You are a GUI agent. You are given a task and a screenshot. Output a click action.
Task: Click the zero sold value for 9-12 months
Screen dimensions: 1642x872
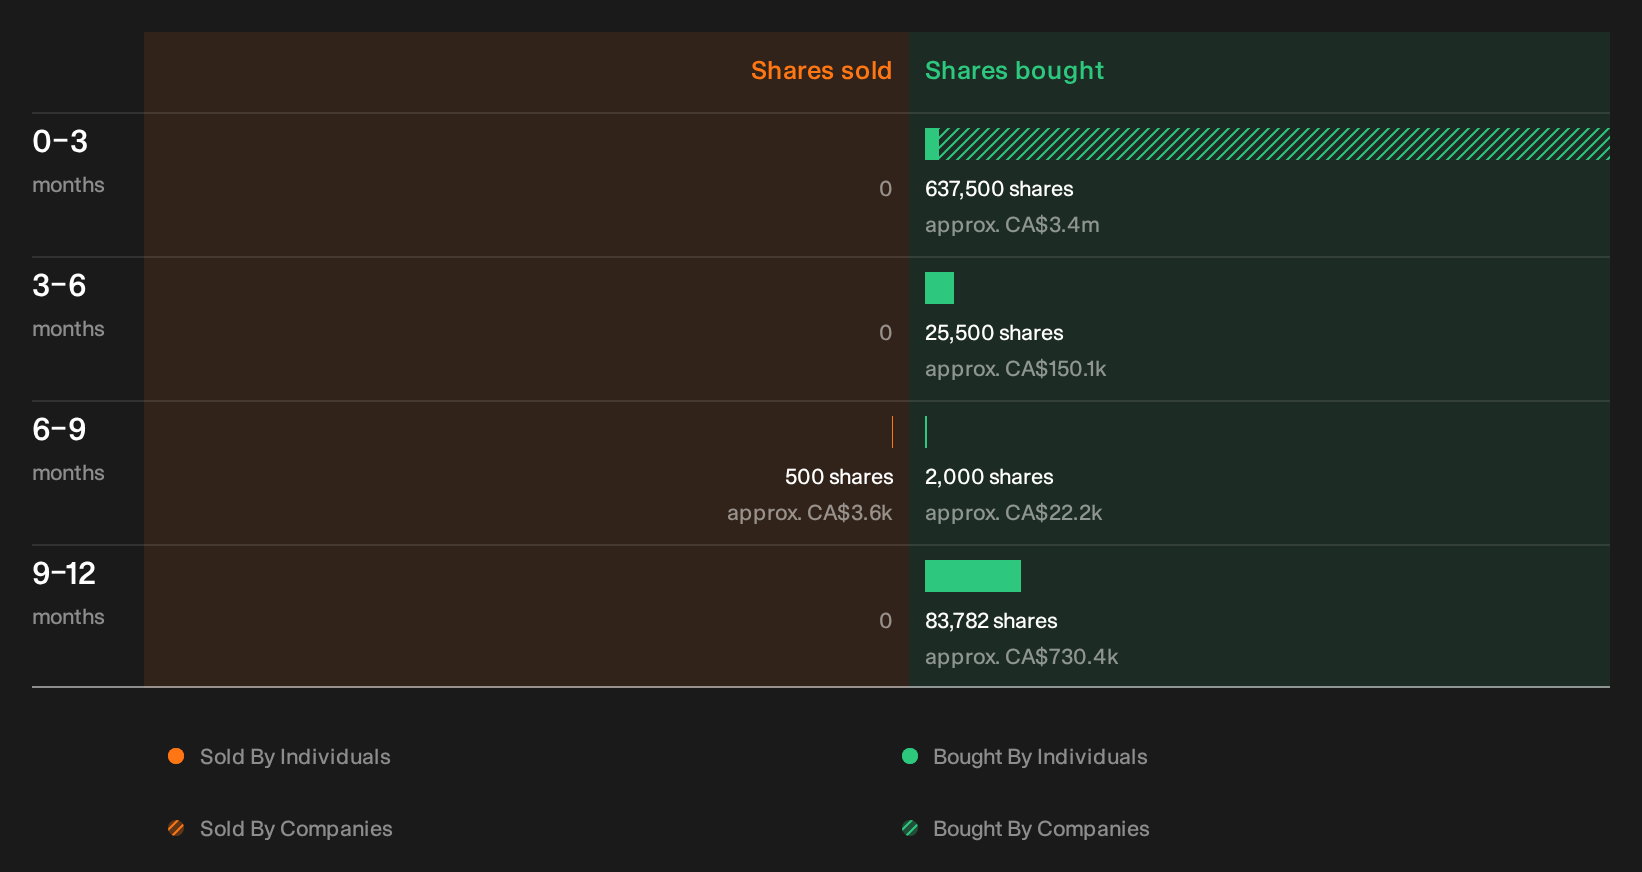885,621
